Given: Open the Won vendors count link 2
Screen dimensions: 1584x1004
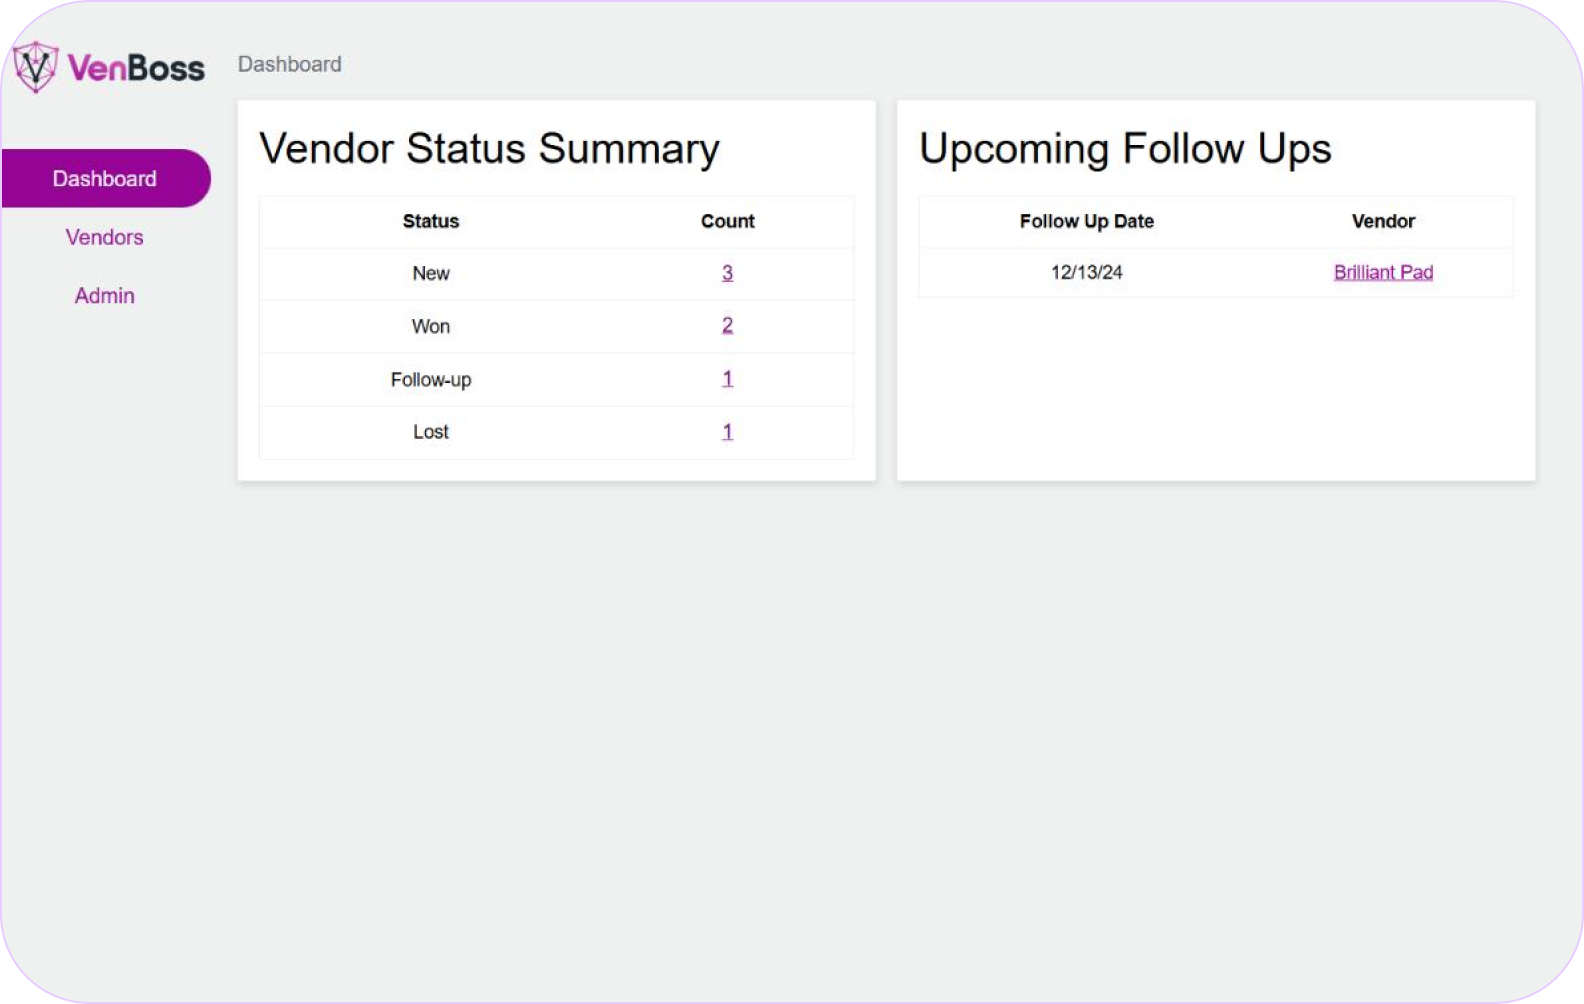Looking at the screenshot, I should tap(727, 326).
